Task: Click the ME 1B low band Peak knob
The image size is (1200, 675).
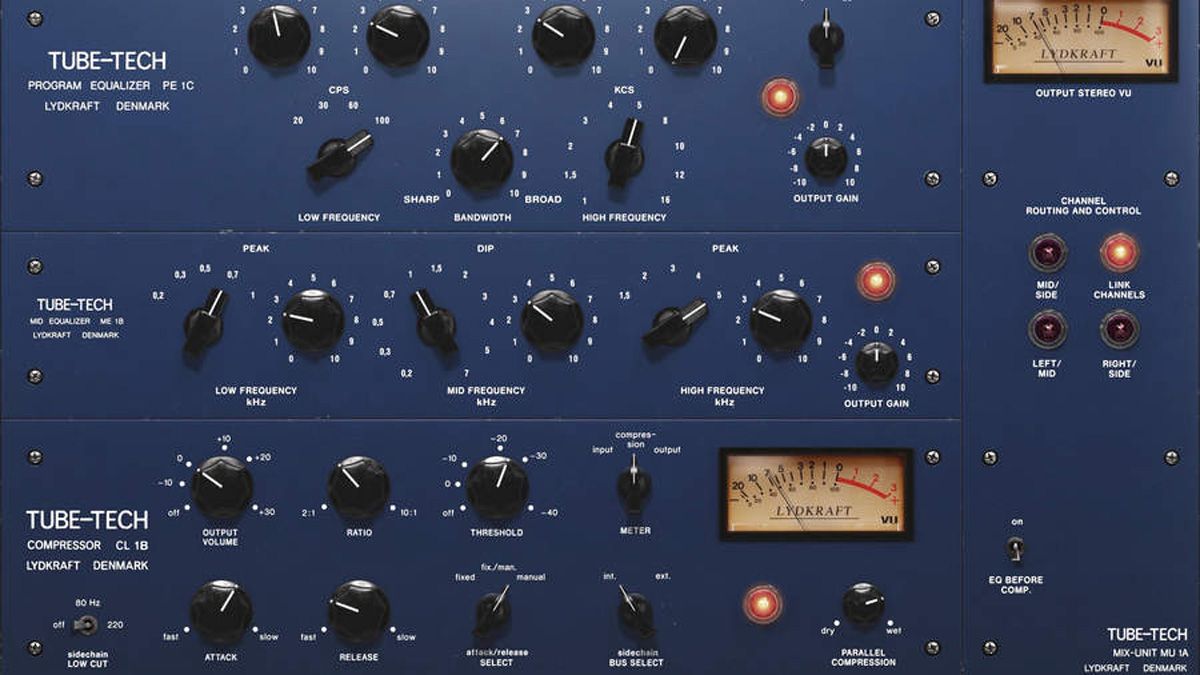Action: [313, 321]
